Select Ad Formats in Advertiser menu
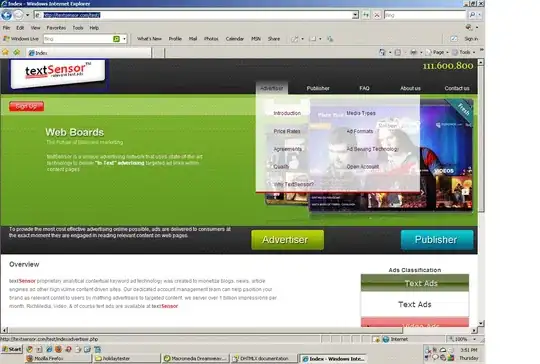The height and width of the screenshot is (364, 540). [x=360, y=131]
